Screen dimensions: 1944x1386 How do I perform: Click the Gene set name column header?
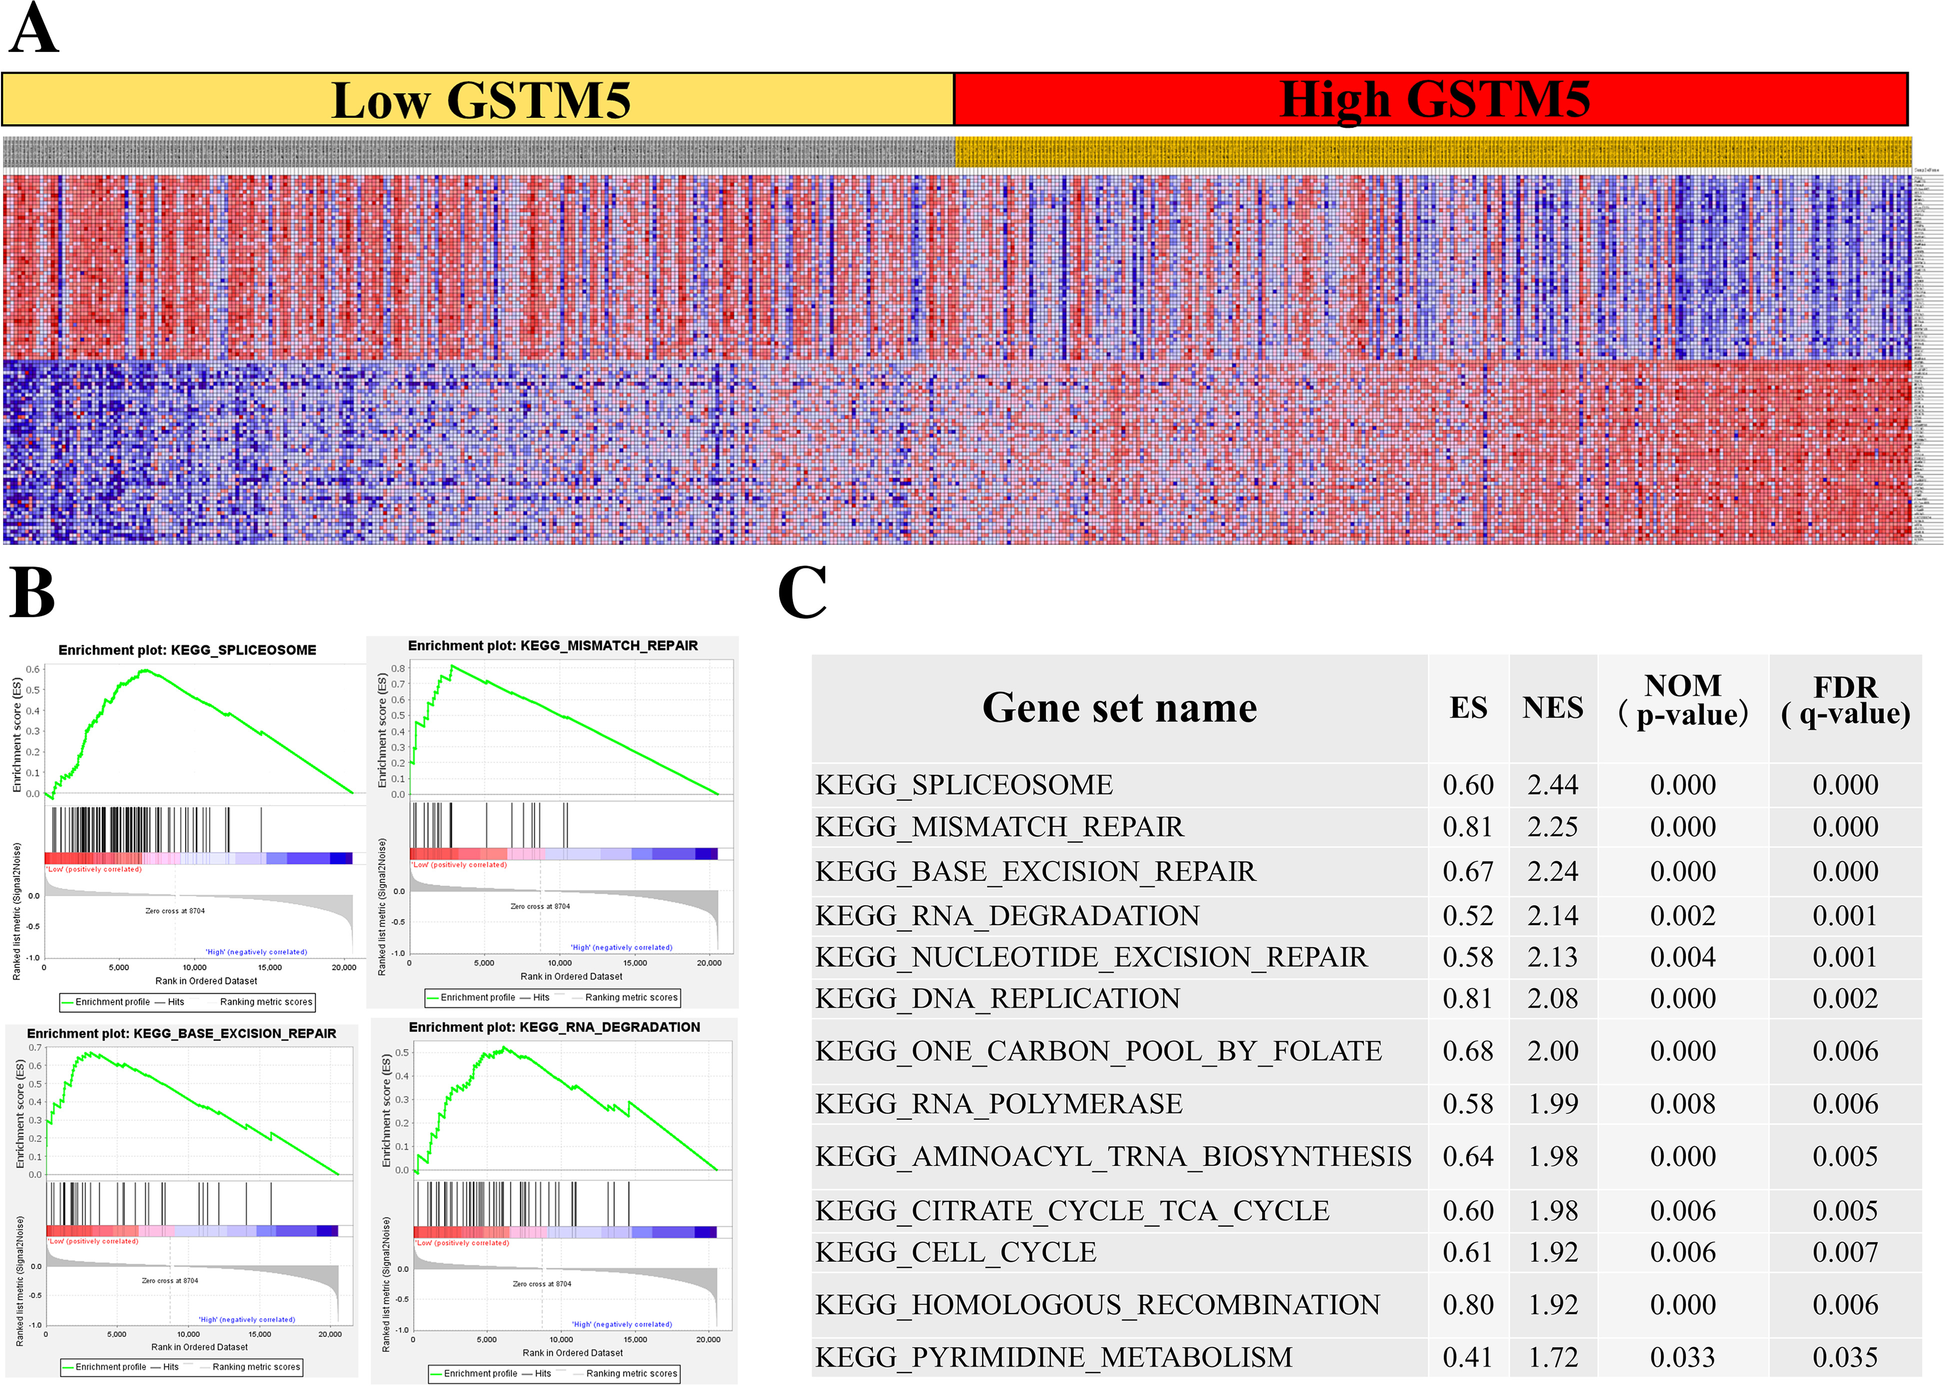pyautogui.click(x=1120, y=708)
